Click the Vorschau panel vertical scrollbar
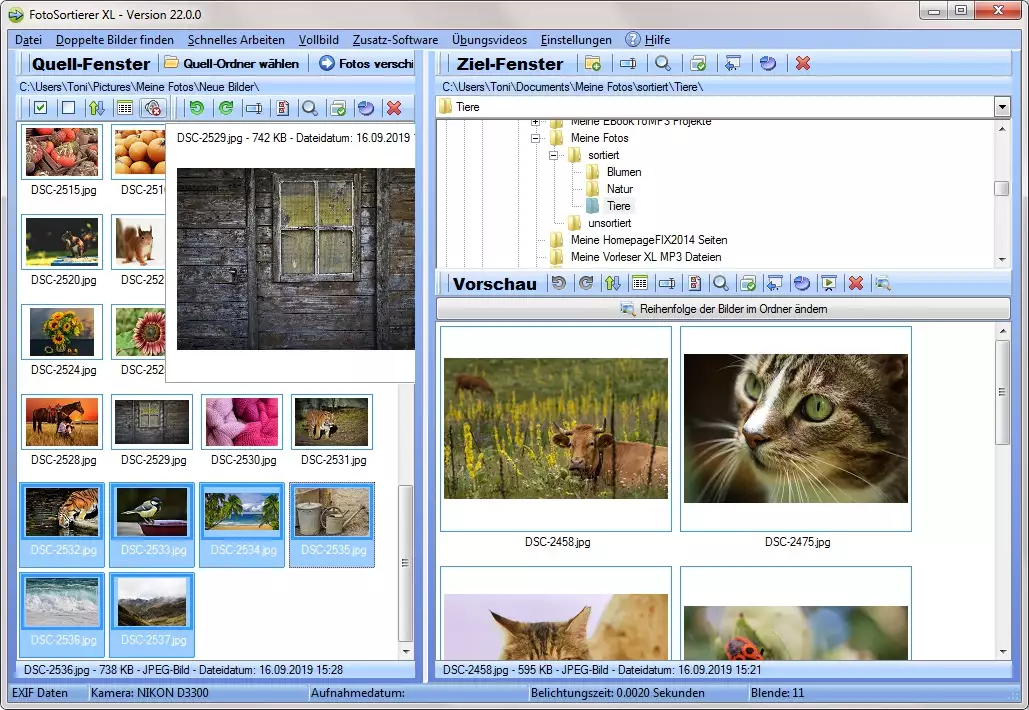This screenshot has height=710, width=1029. [x=1002, y=390]
